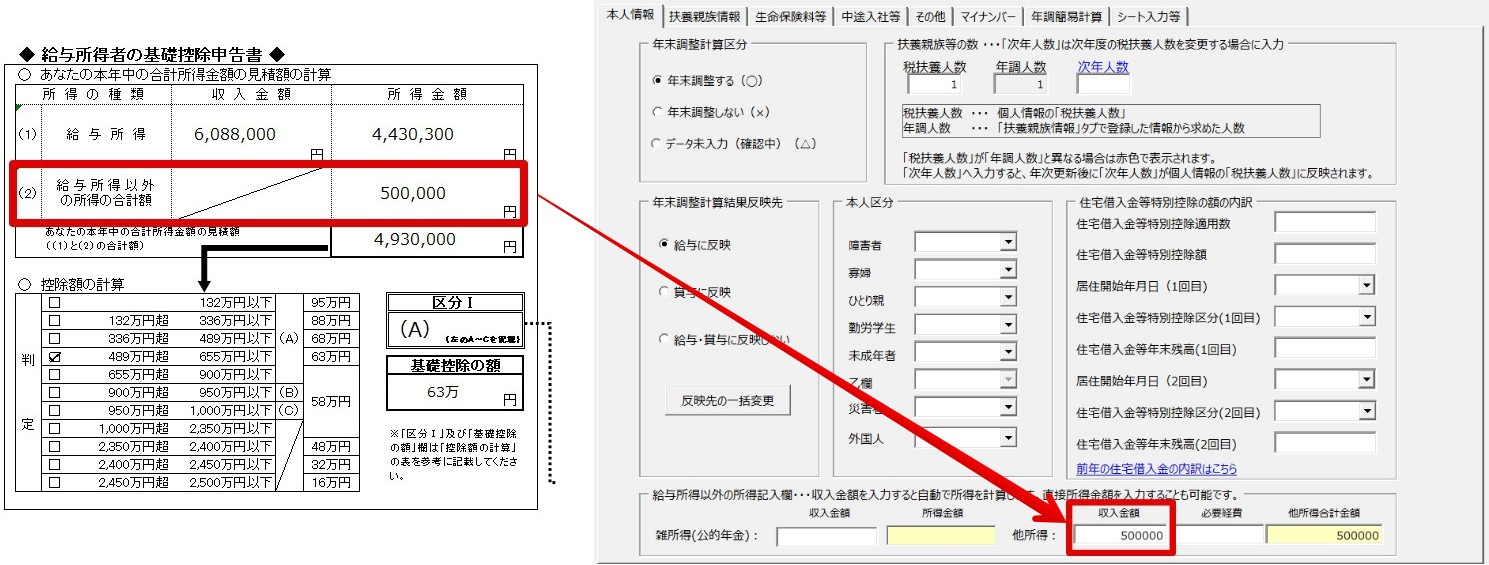This screenshot has width=1489, height=565.
Task: Select the 賞与に反映 radio button
Action: [x=663, y=293]
